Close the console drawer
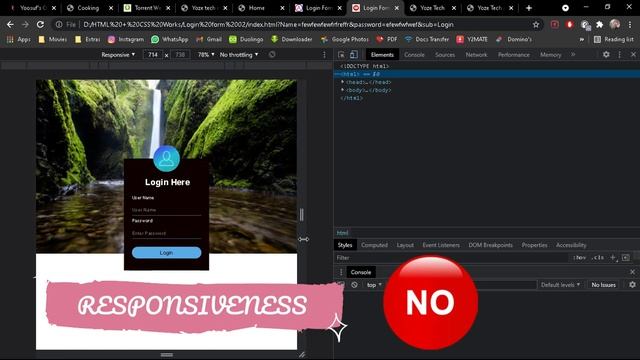Image resolution: width=640 pixels, height=360 pixels. point(632,272)
